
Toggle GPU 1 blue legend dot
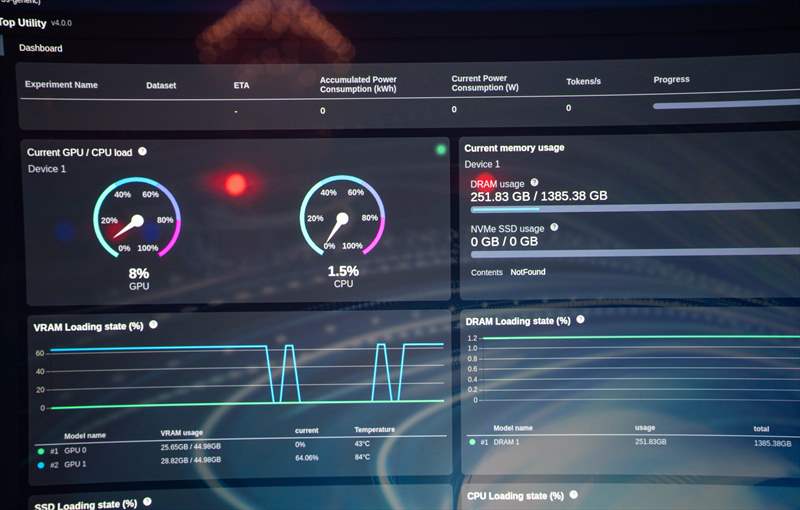41,465
